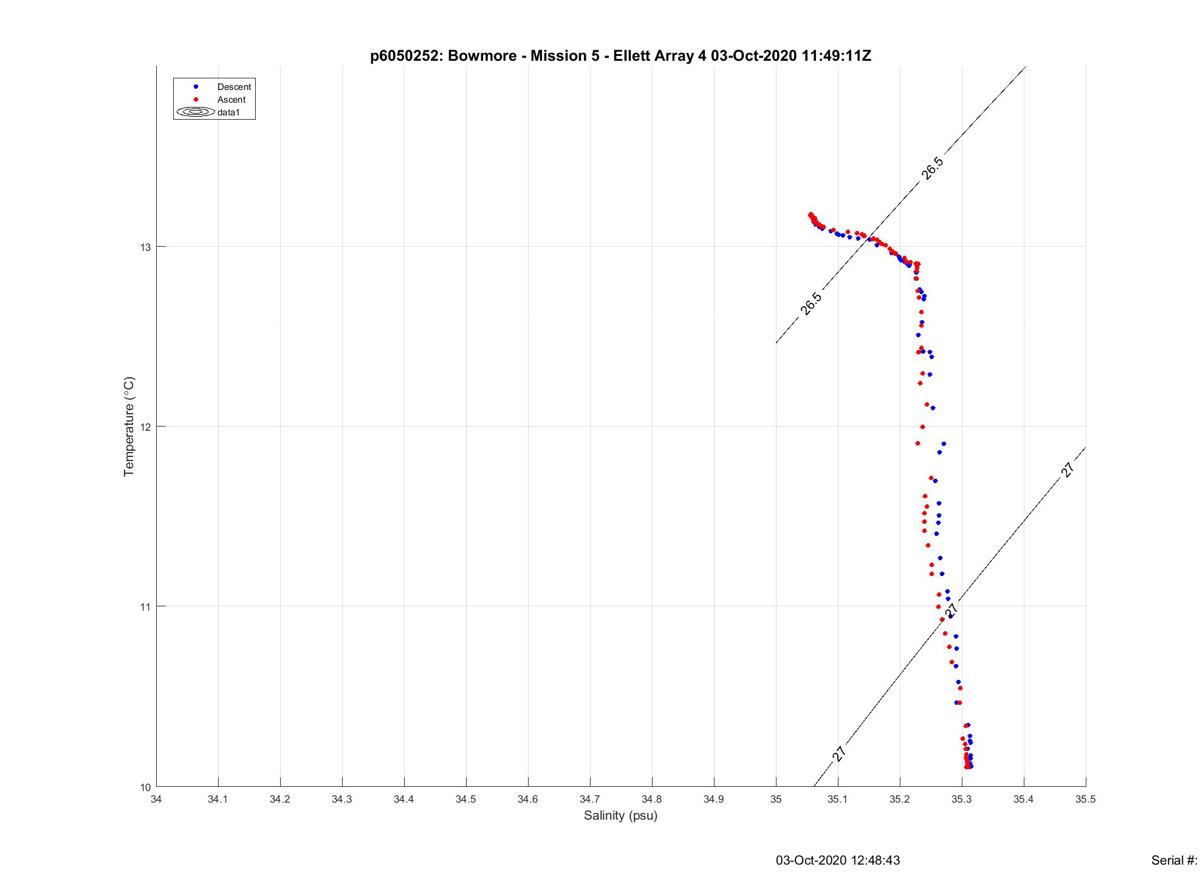1200x885 pixels.
Task: Click the 'Serial #:' label
Action: pyautogui.click(x=1175, y=860)
